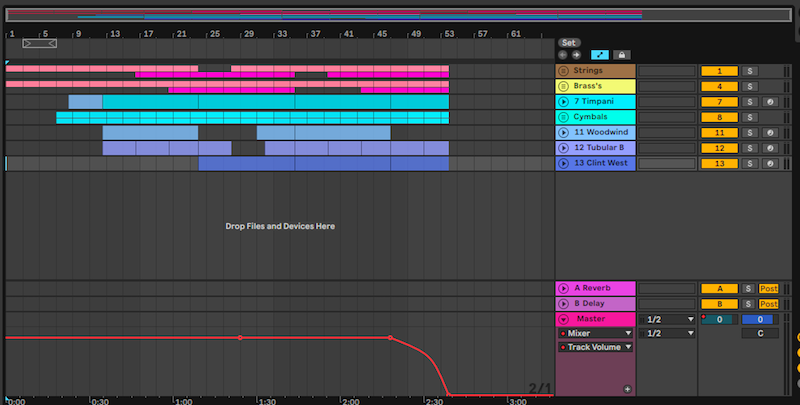
Task: Click the Master volume value field
Action: [718, 319]
